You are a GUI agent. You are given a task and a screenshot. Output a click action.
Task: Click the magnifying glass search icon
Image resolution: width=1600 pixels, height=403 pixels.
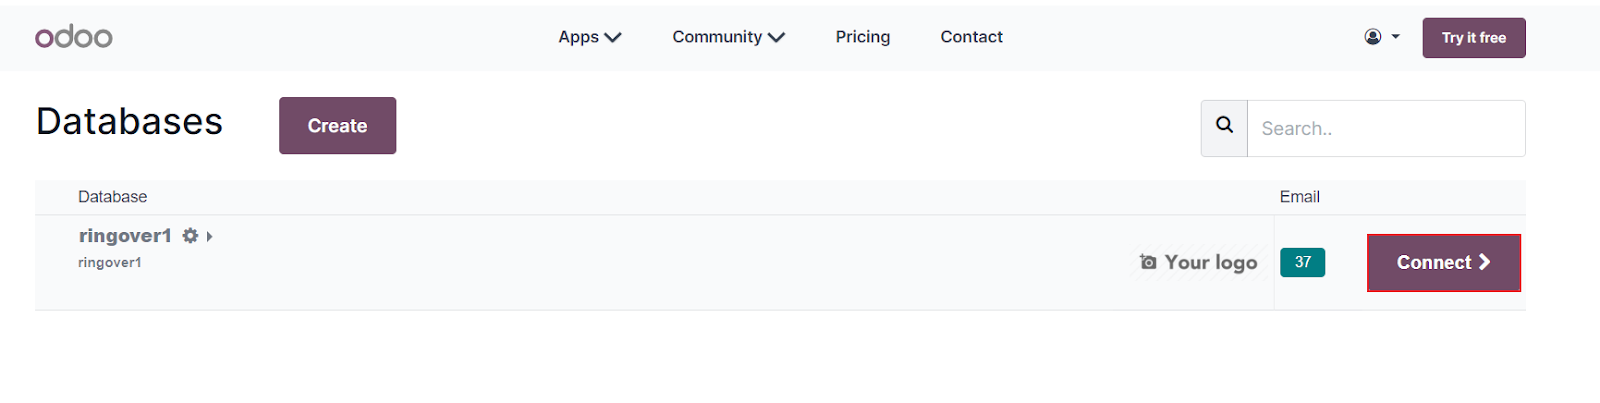click(x=1224, y=128)
